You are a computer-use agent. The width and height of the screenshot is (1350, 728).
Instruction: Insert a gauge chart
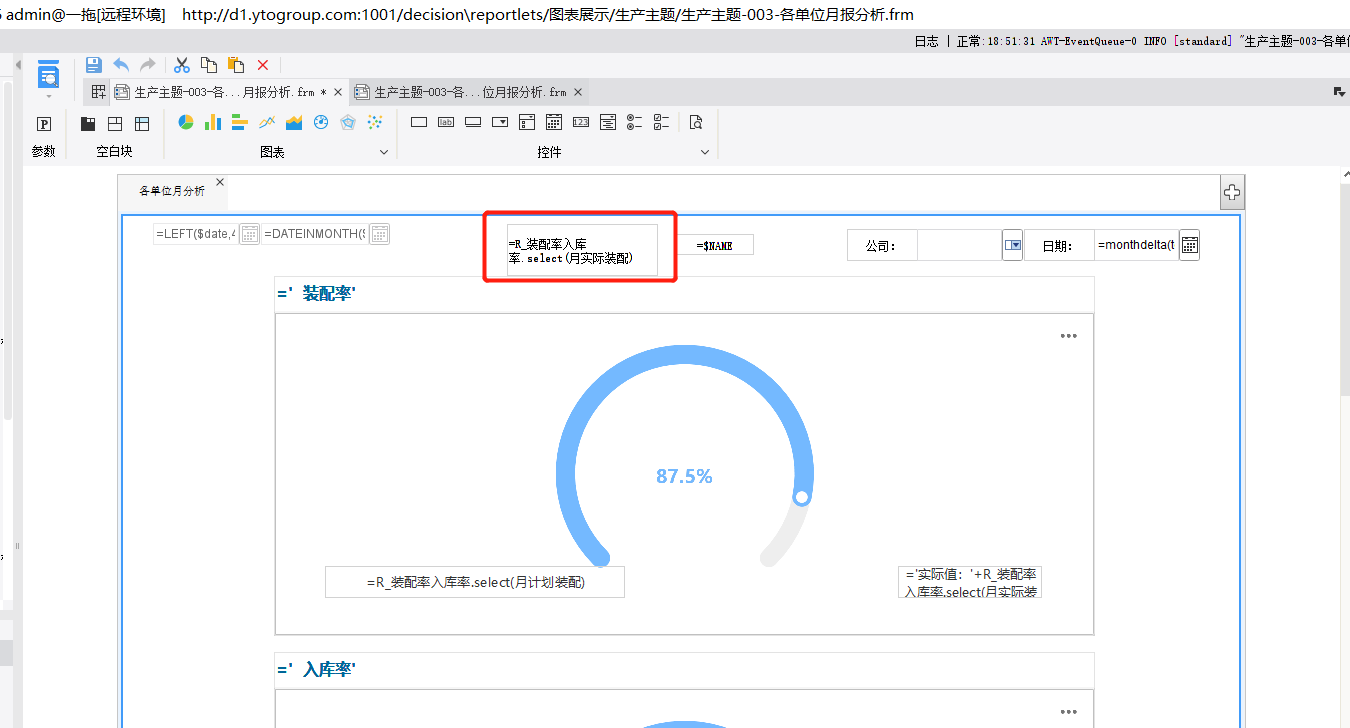(x=321, y=122)
